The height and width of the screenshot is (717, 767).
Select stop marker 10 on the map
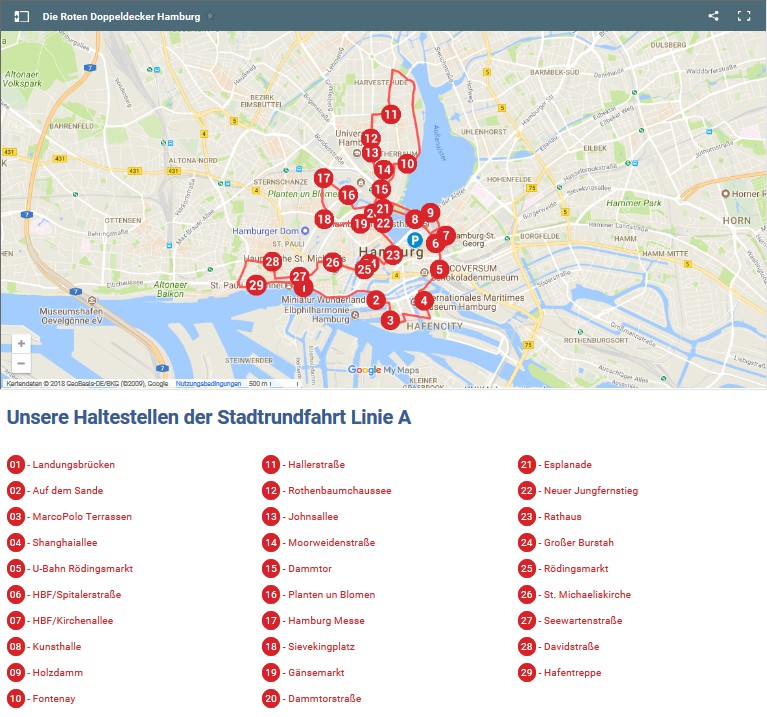coord(407,163)
